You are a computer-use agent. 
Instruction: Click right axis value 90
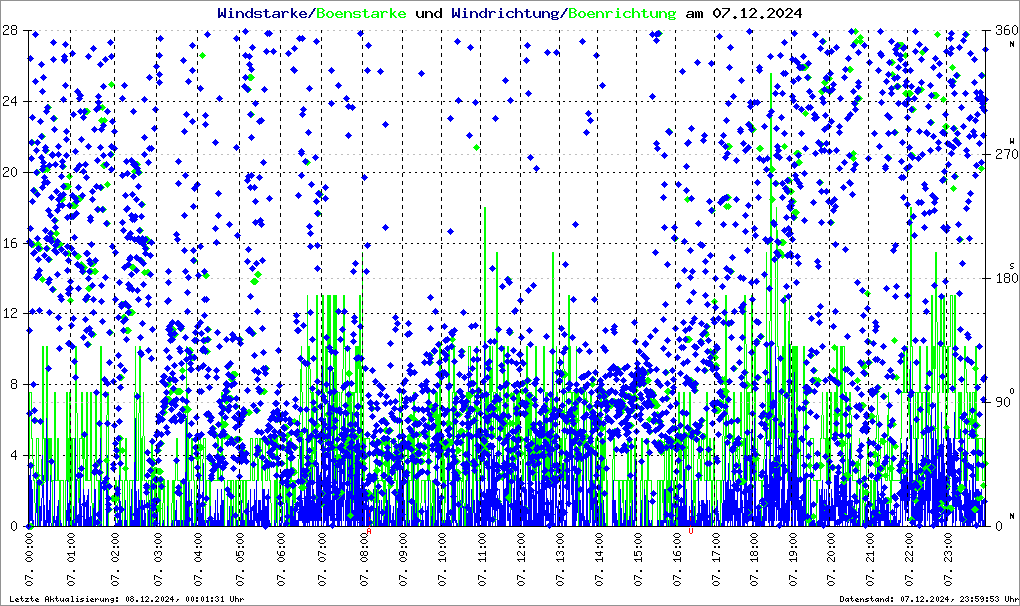pyautogui.click(x=1002, y=402)
